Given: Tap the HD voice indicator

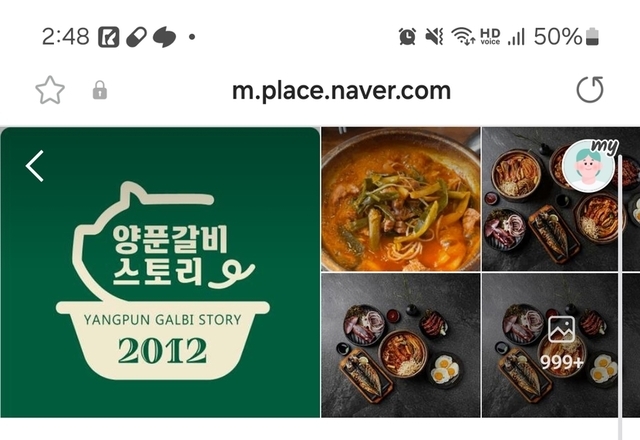Looking at the screenshot, I should coord(490,36).
